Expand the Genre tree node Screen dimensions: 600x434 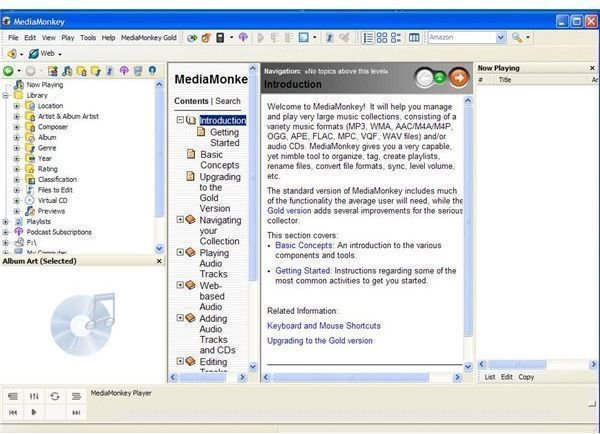(16, 148)
